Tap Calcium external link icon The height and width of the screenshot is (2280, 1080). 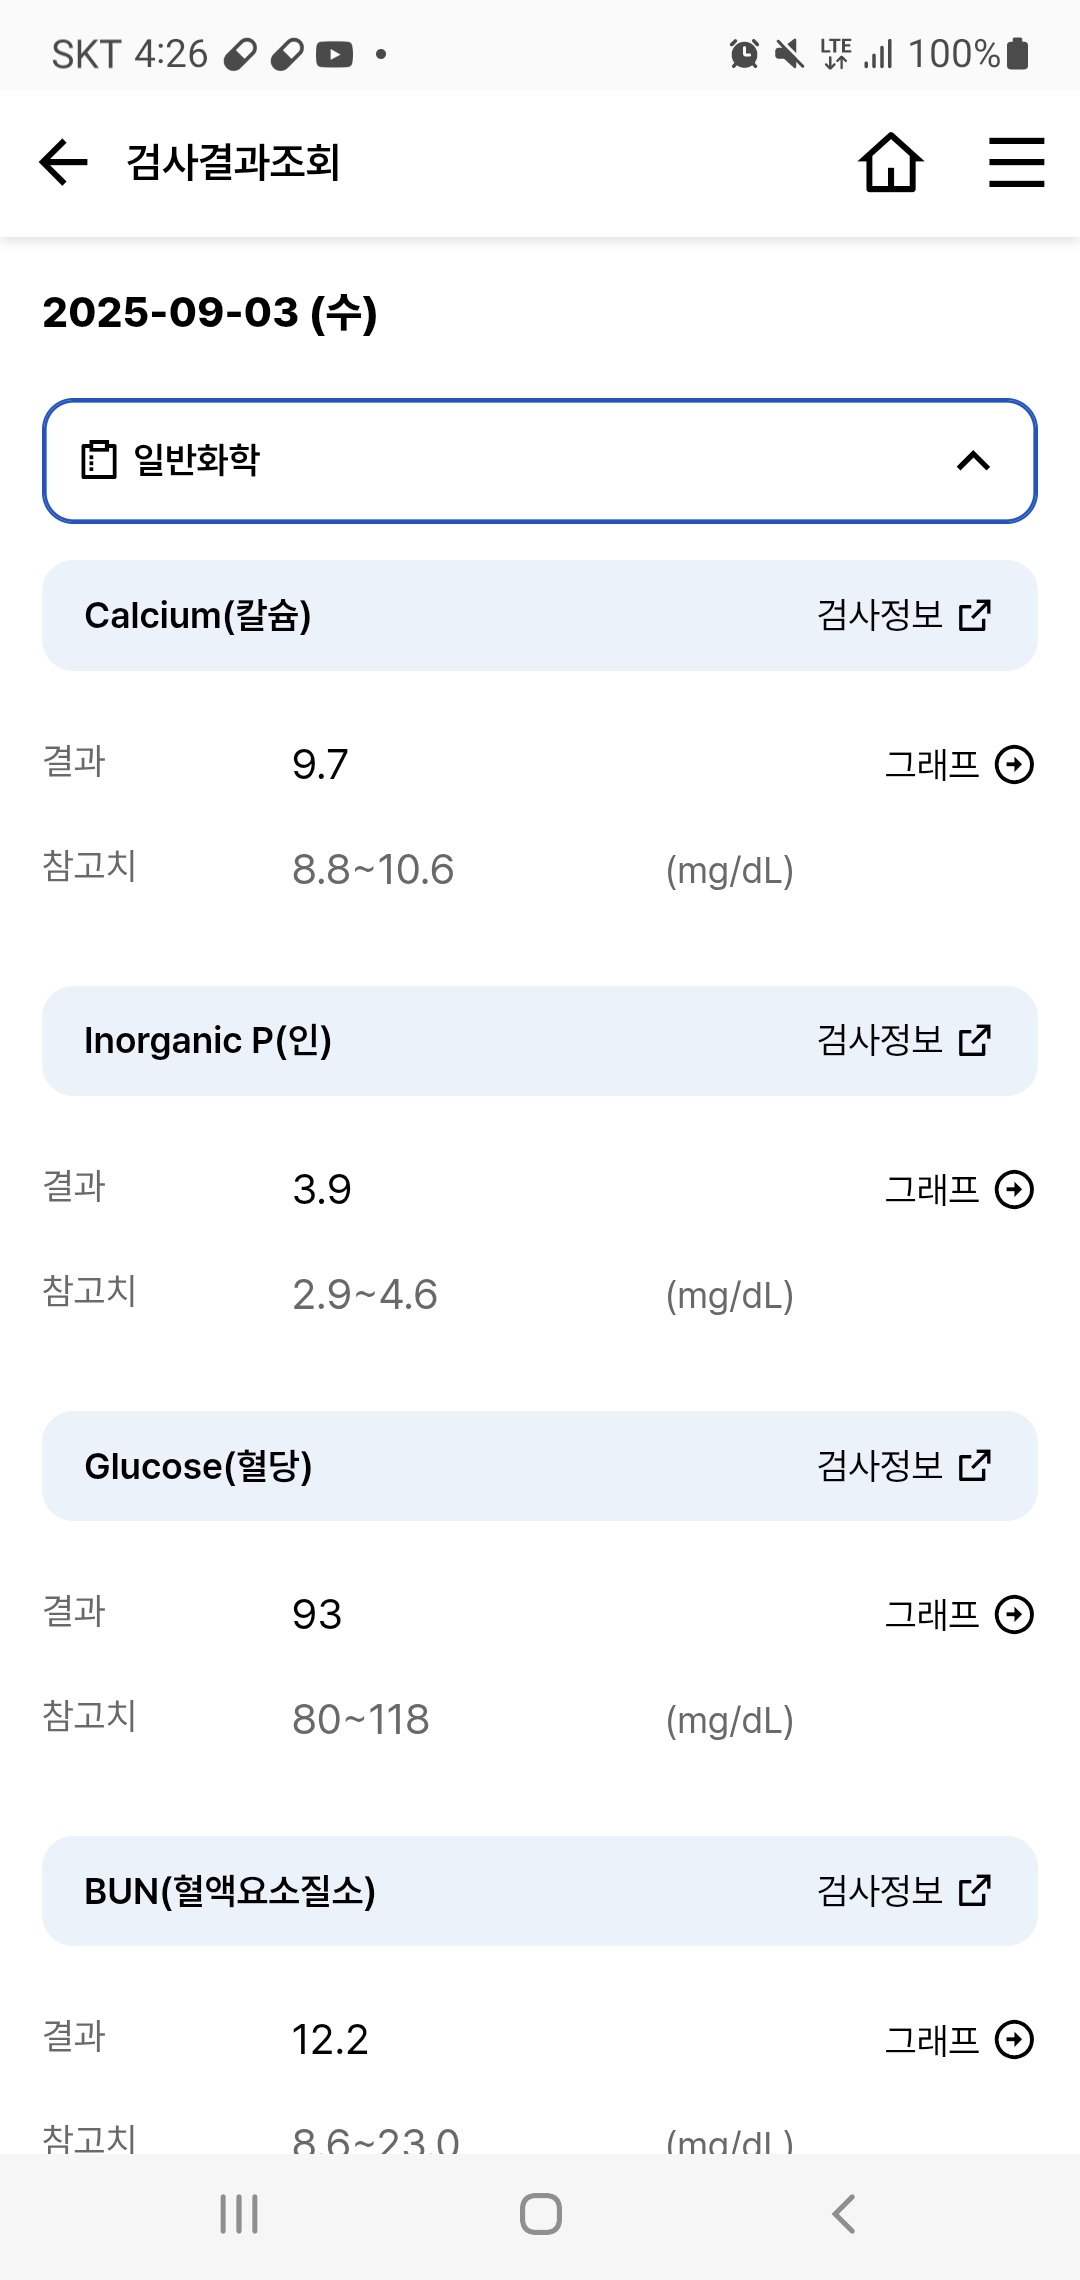coord(974,616)
